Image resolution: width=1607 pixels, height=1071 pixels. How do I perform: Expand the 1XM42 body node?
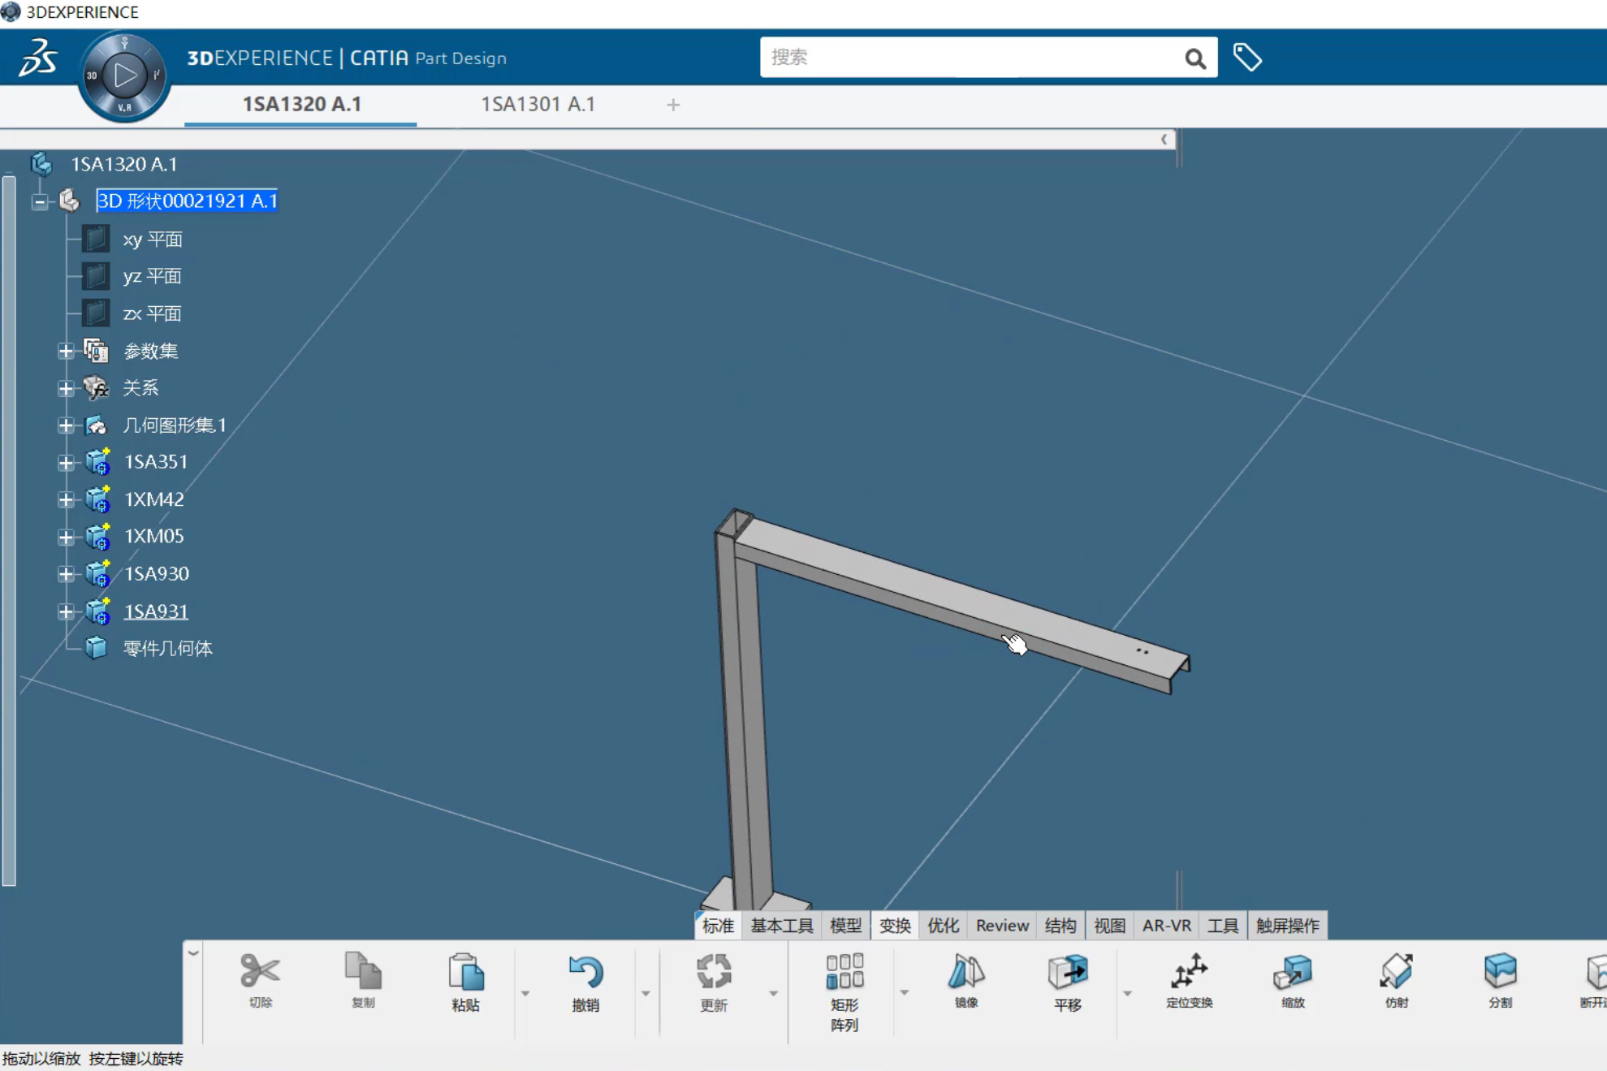click(x=66, y=500)
